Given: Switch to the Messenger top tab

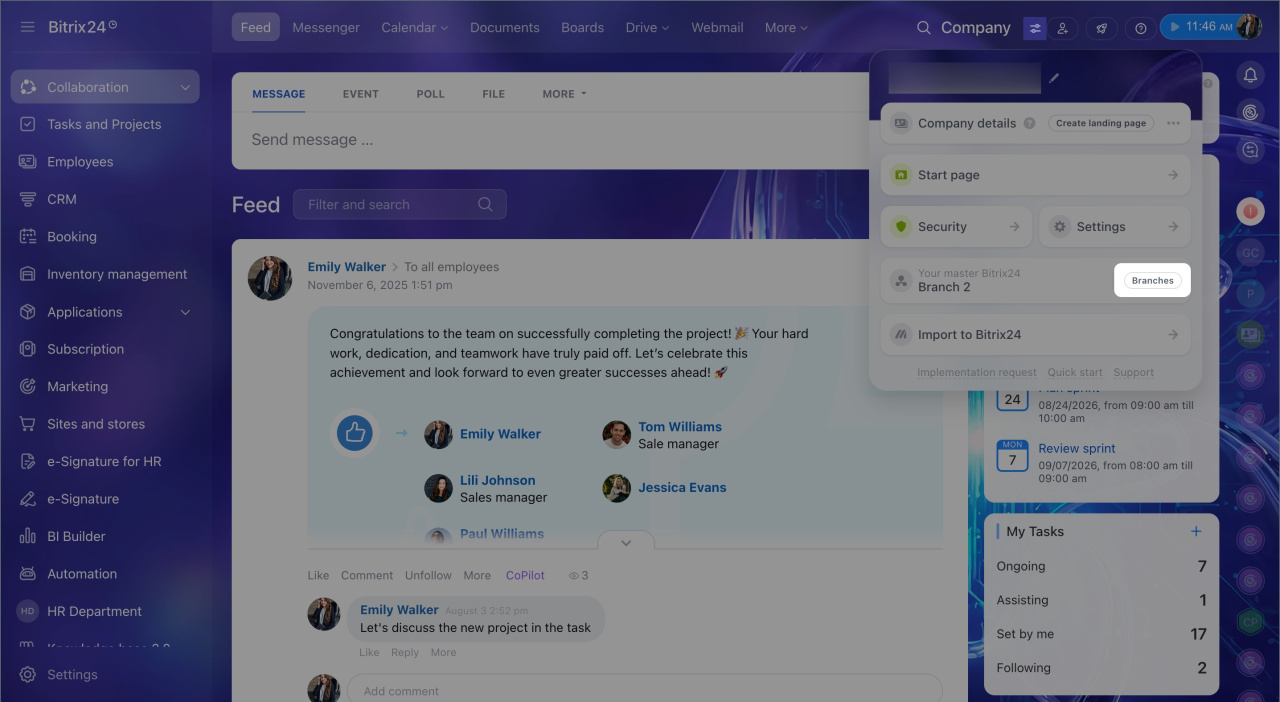Looking at the screenshot, I should (x=326, y=27).
